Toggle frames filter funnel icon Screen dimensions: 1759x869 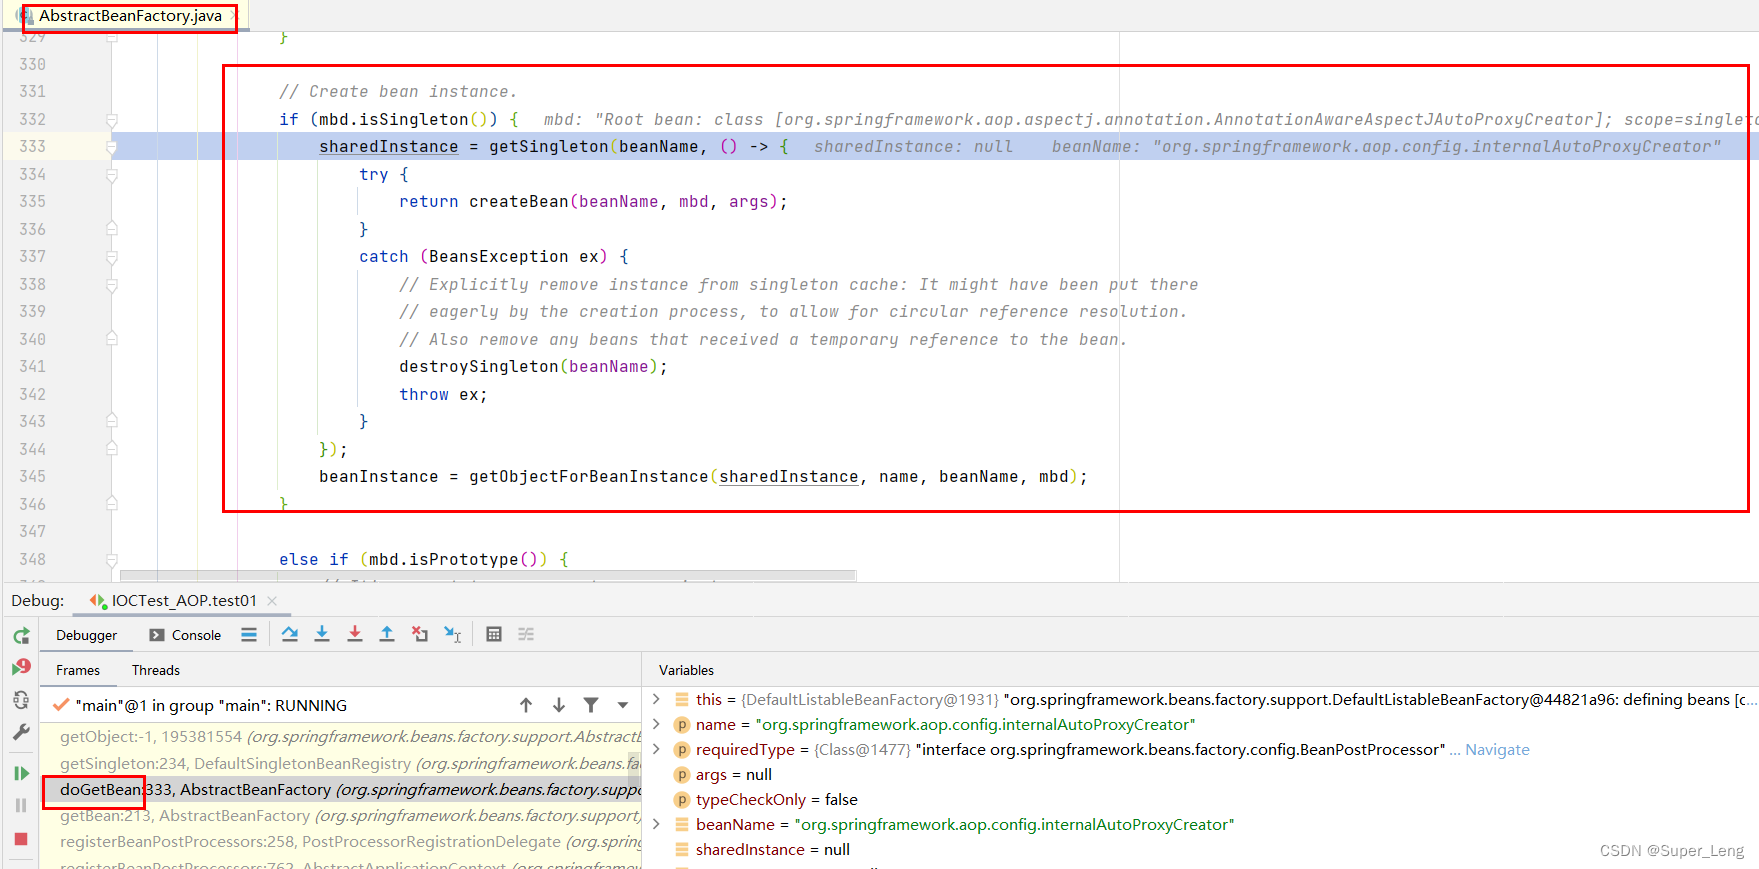591,705
